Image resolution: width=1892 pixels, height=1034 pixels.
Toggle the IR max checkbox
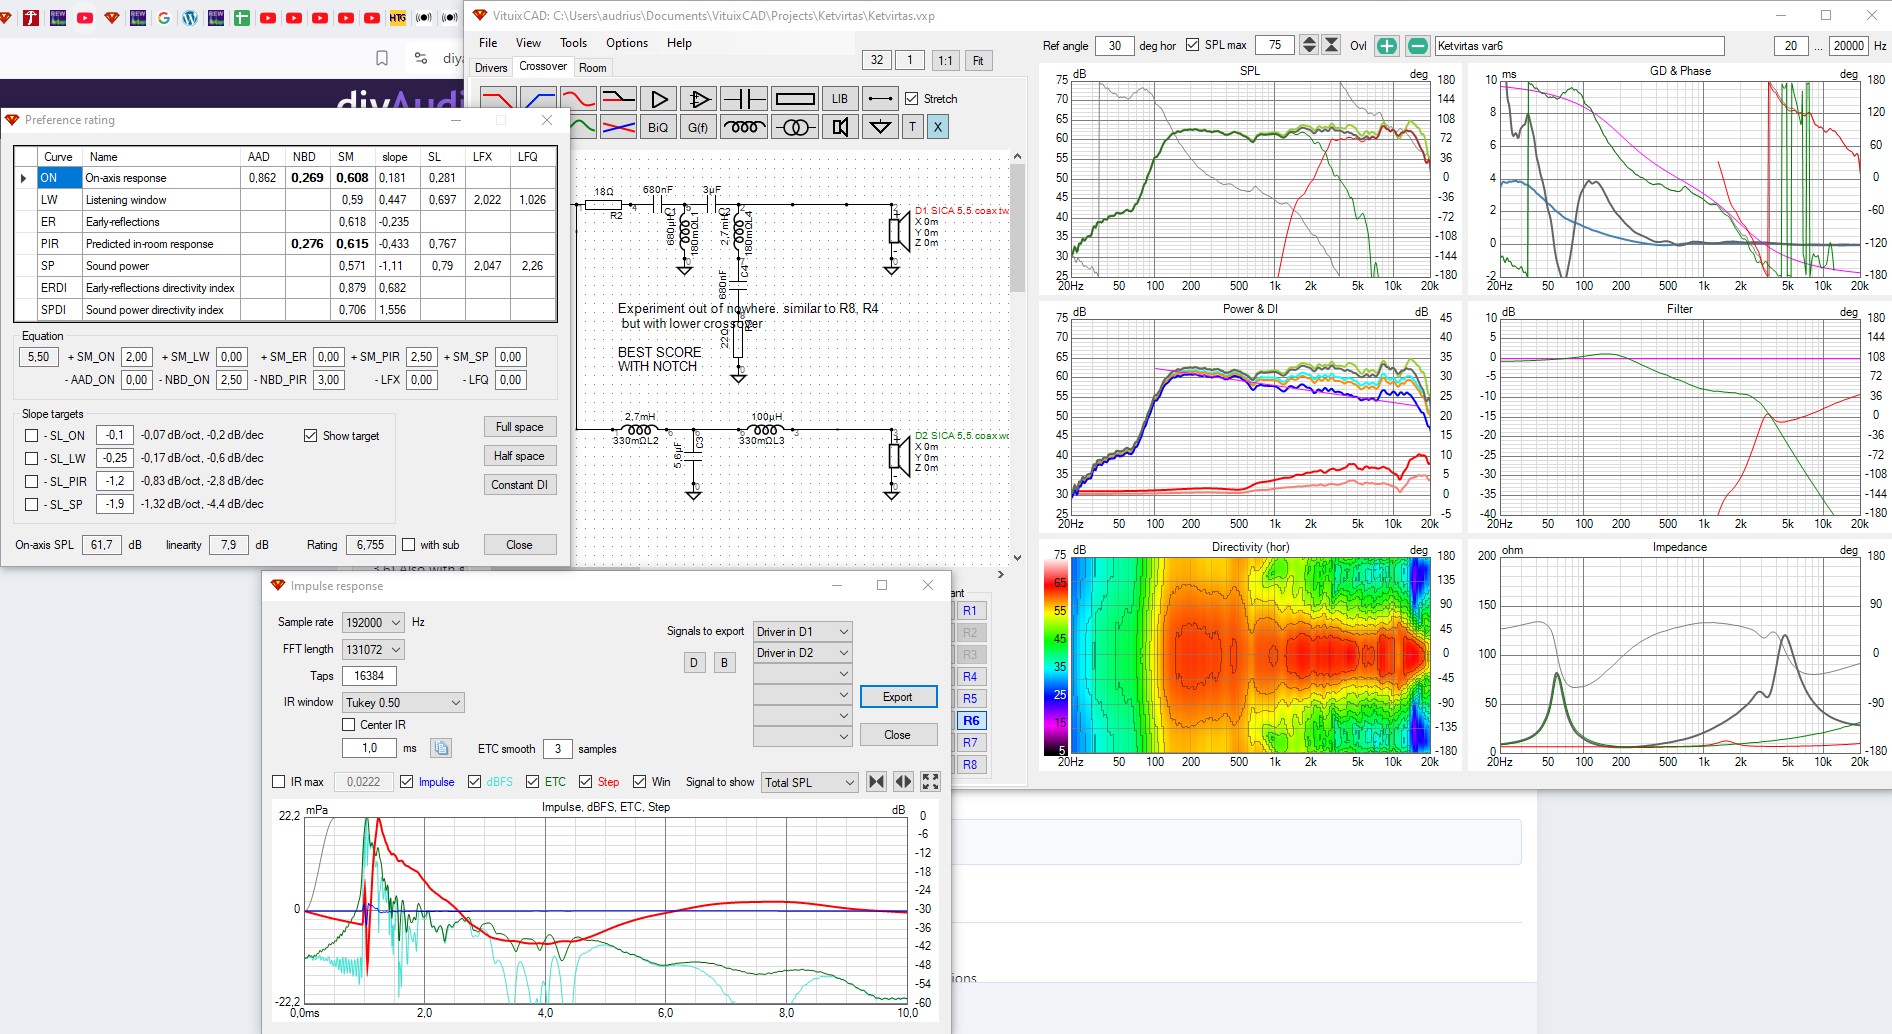279,782
